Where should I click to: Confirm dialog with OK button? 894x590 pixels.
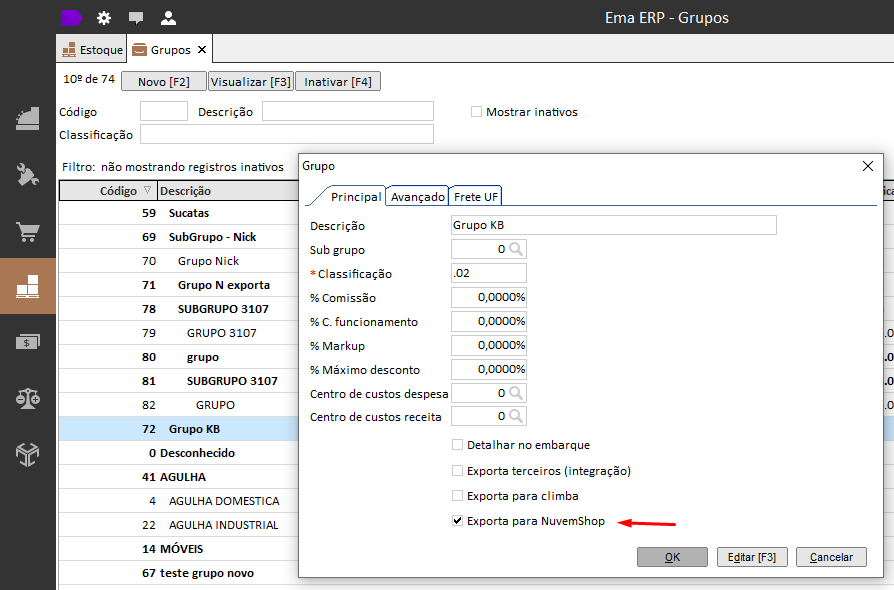point(672,557)
